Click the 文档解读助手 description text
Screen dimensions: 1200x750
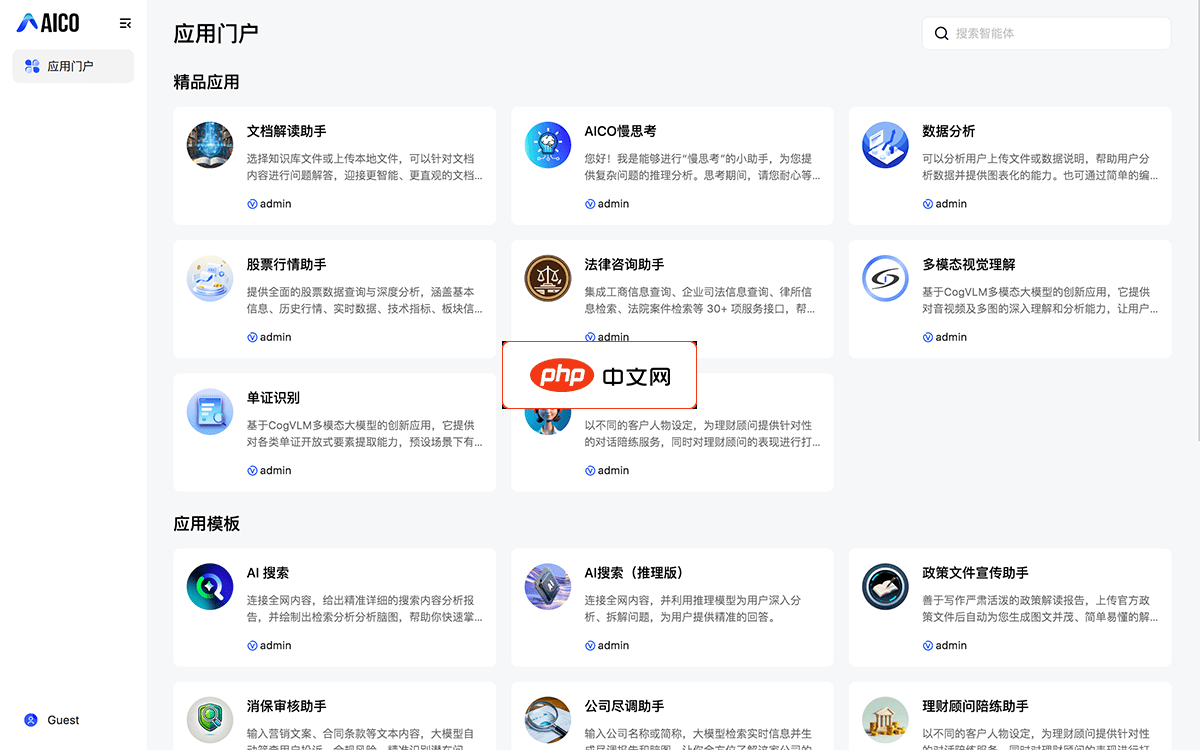[365, 167]
